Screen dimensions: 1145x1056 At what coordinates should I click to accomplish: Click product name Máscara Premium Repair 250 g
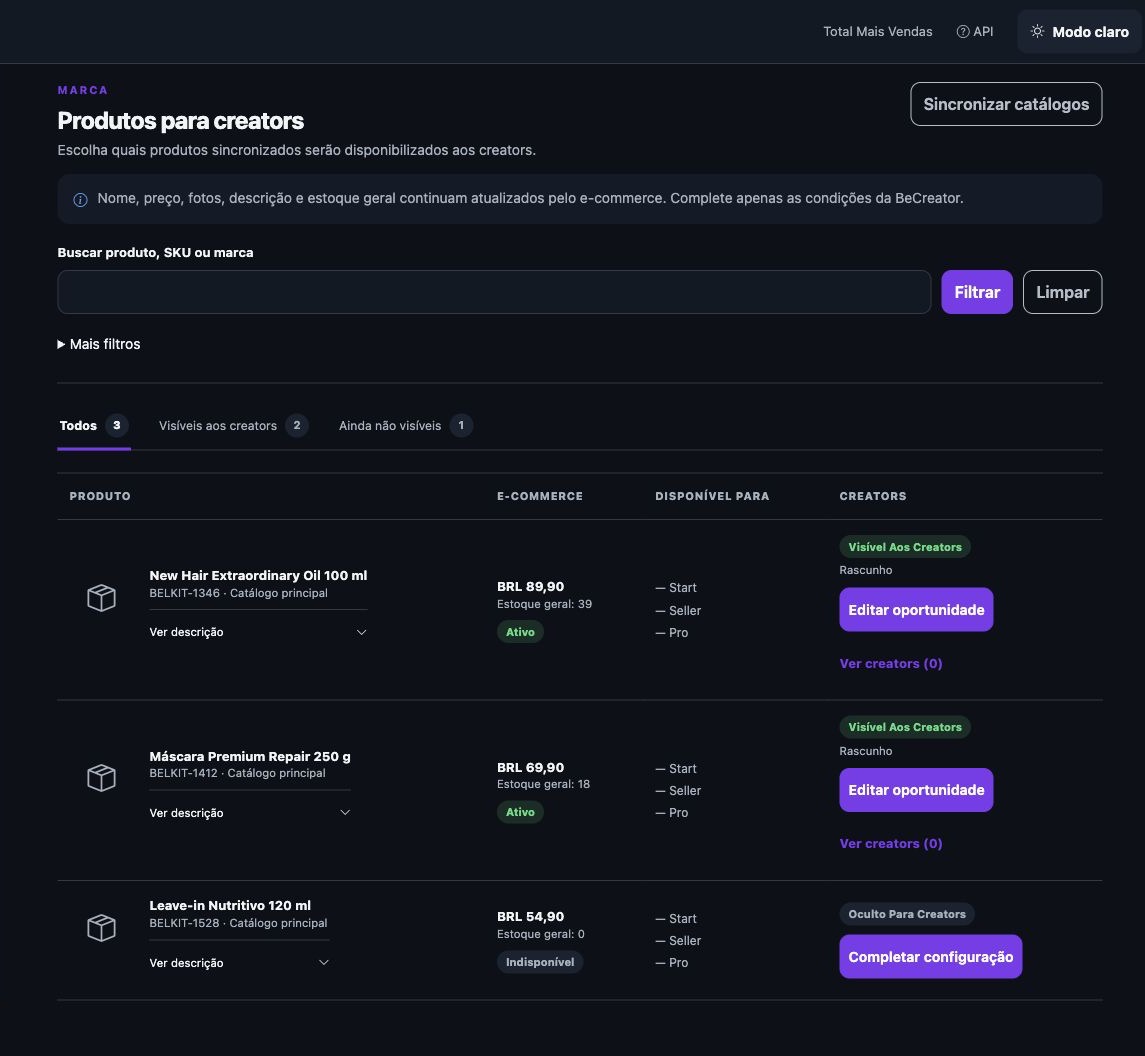coord(250,757)
